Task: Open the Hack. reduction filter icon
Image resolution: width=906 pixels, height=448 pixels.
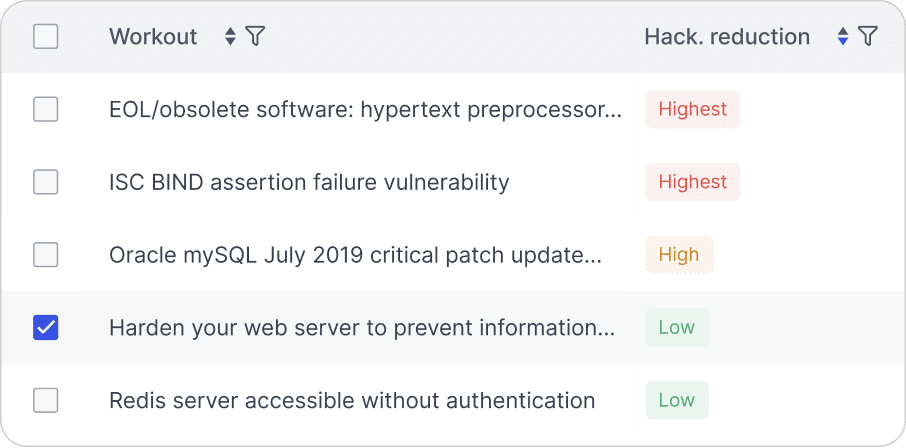Action: pos(868,36)
